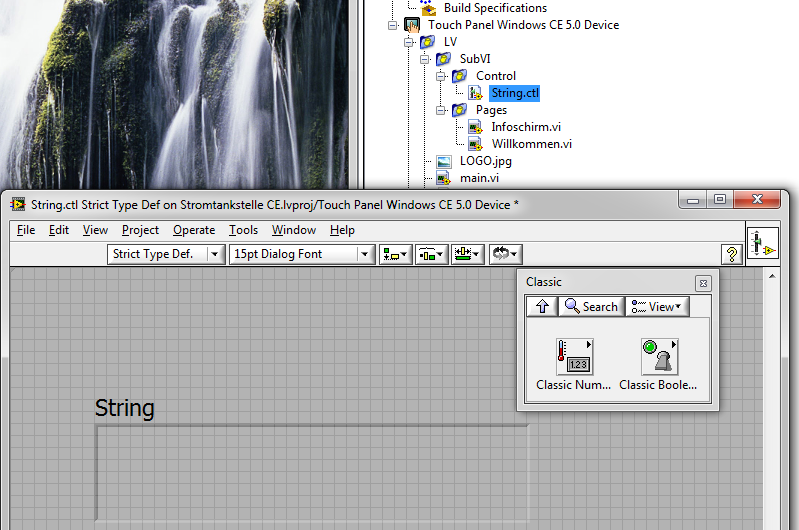Open the Project menu
The image size is (799, 530).
[140, 230]
